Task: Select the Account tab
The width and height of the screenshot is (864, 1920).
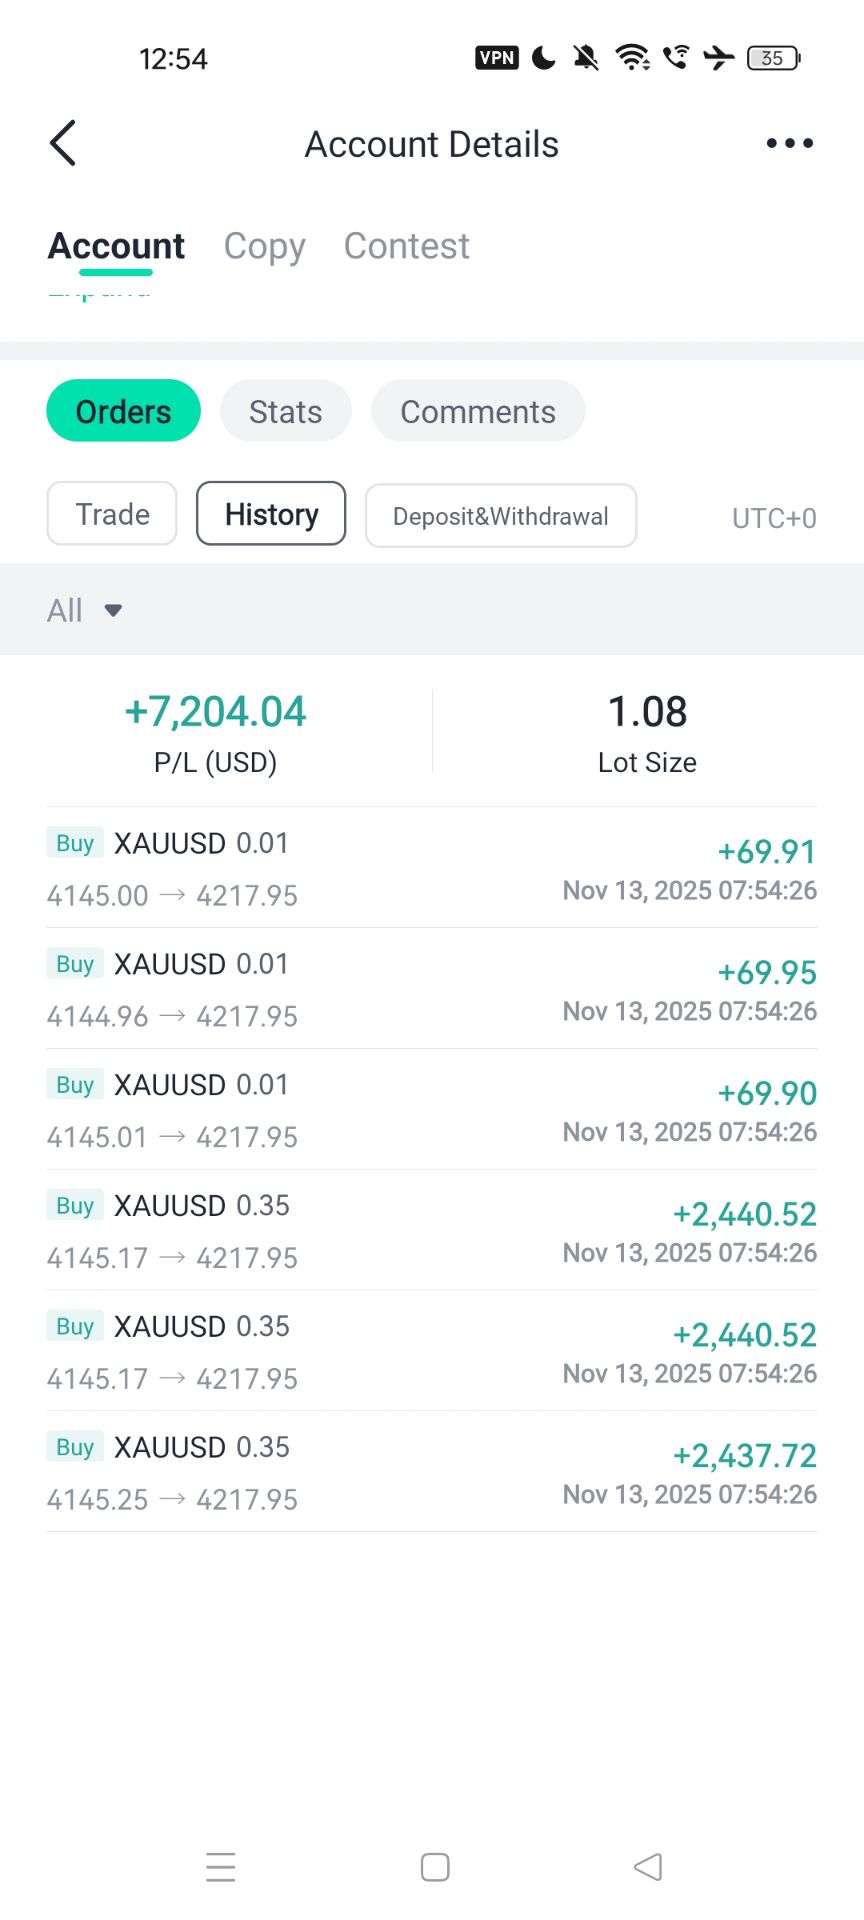Action: coord(116,246)
